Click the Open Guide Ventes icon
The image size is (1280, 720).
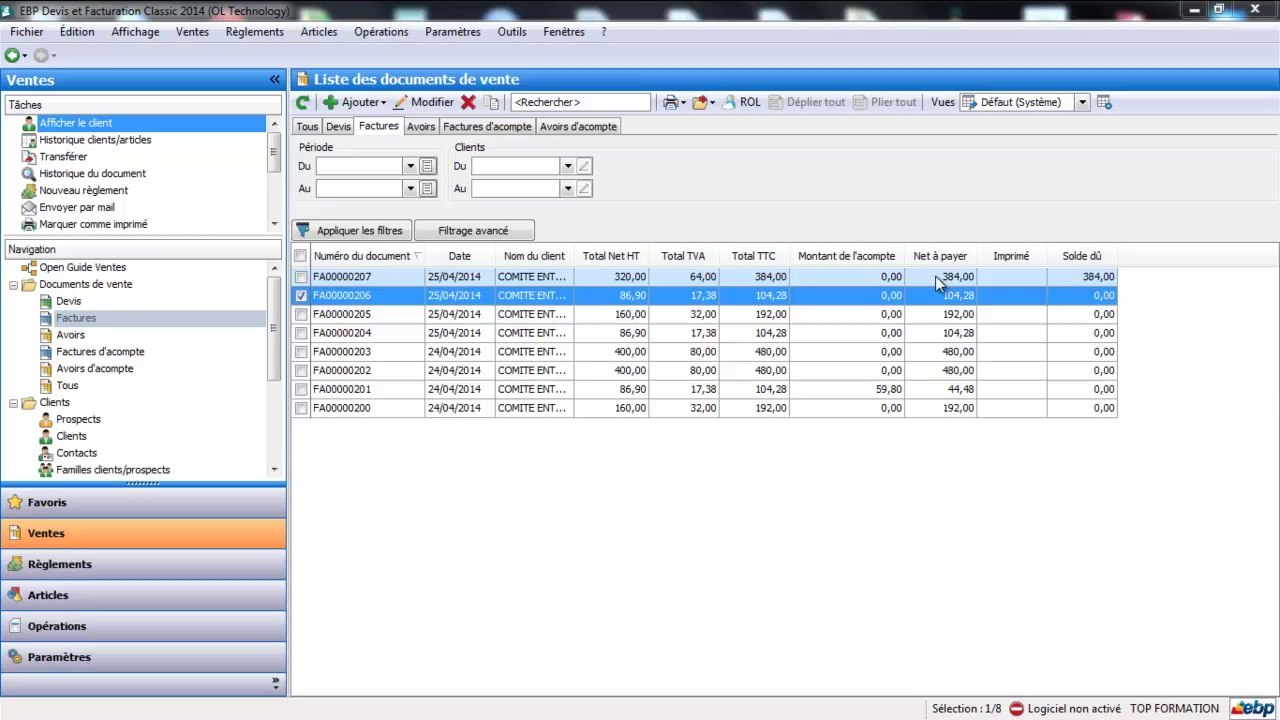click(29, 268)
